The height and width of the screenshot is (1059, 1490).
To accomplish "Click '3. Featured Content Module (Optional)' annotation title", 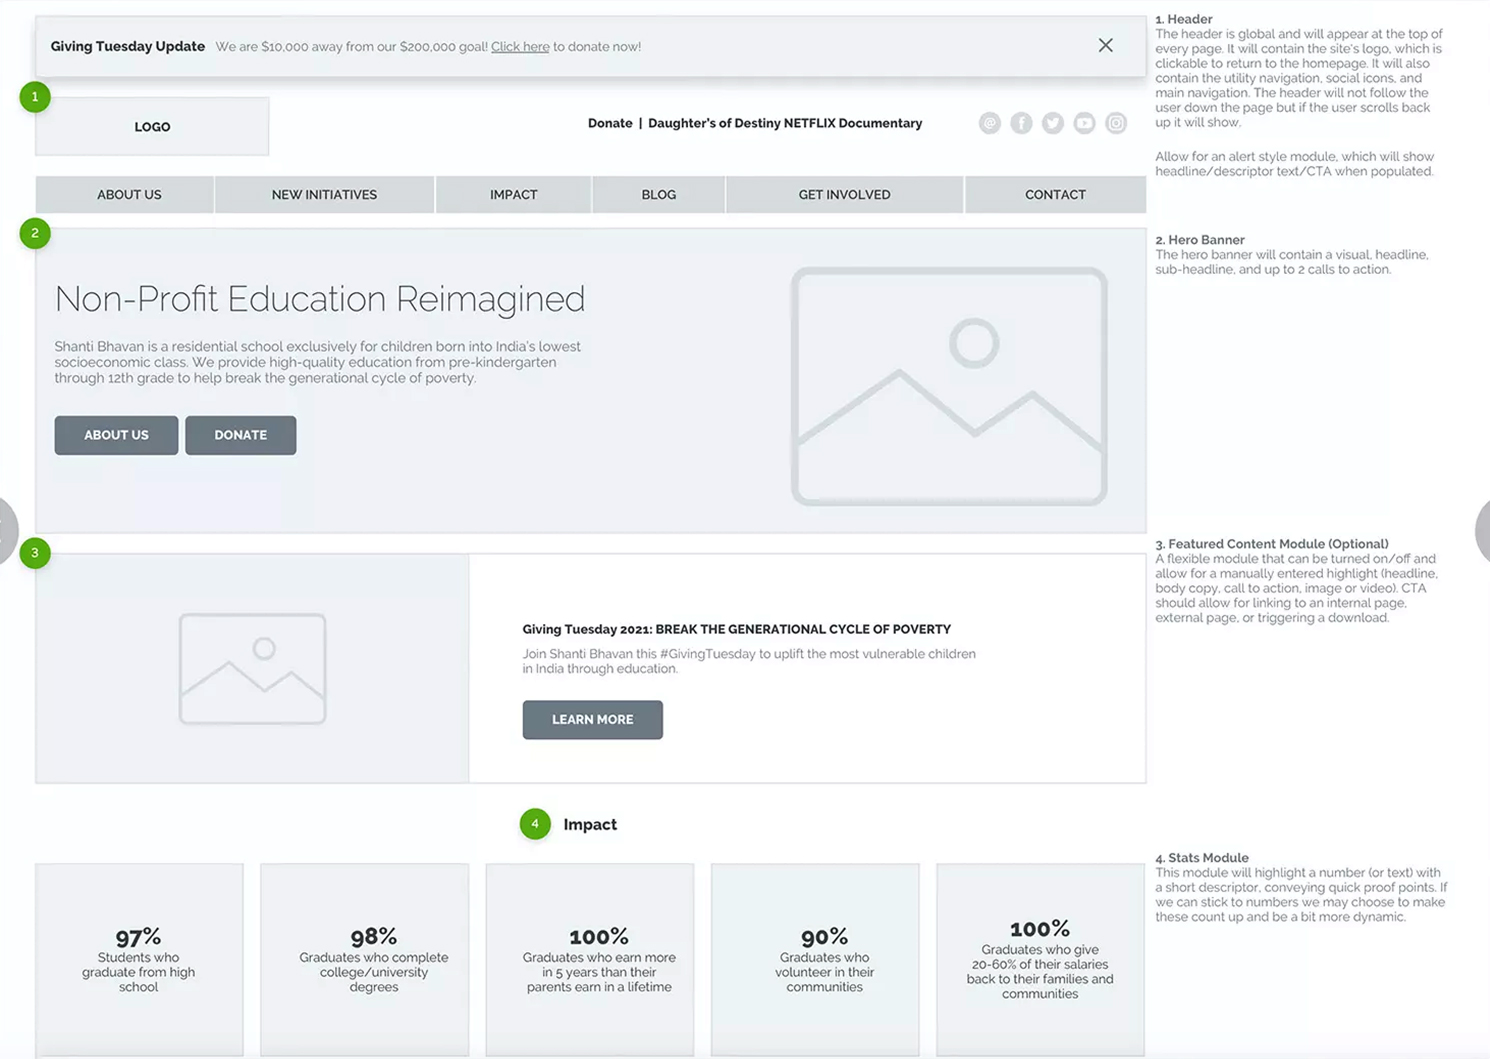I will [x=1272, y=544].
